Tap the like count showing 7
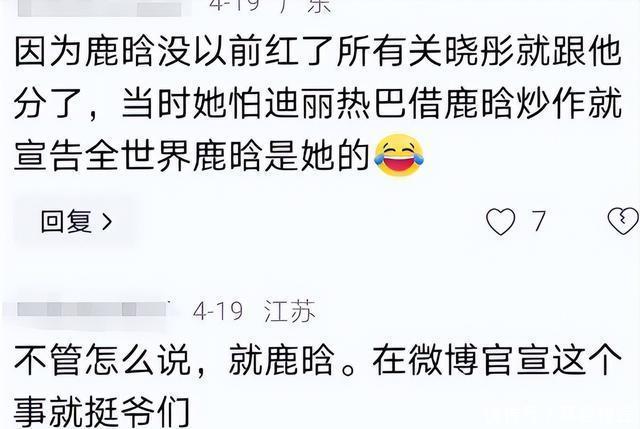 [538, 221]
